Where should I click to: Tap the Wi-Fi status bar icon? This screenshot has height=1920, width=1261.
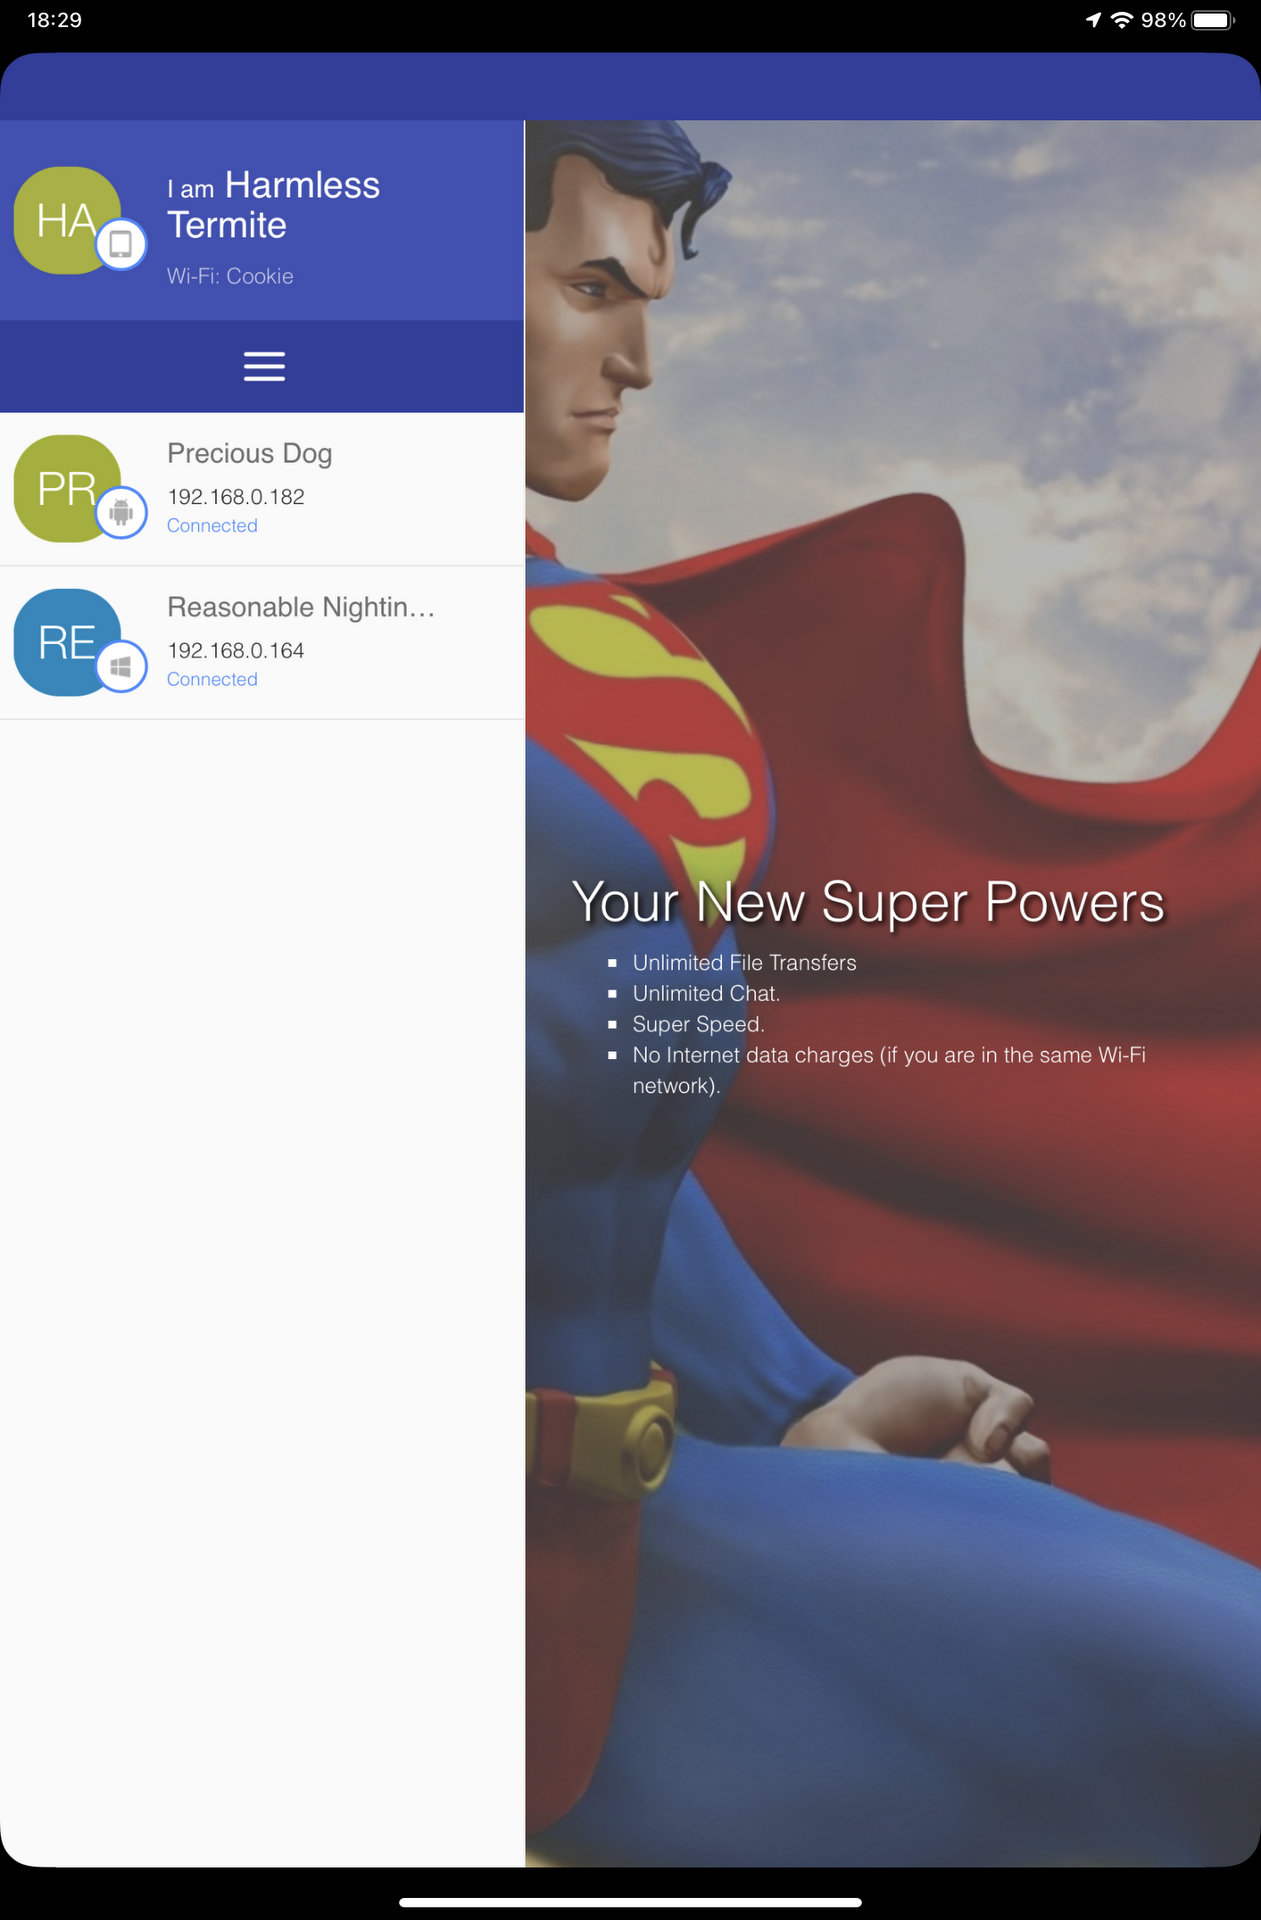pos(1122,20)
